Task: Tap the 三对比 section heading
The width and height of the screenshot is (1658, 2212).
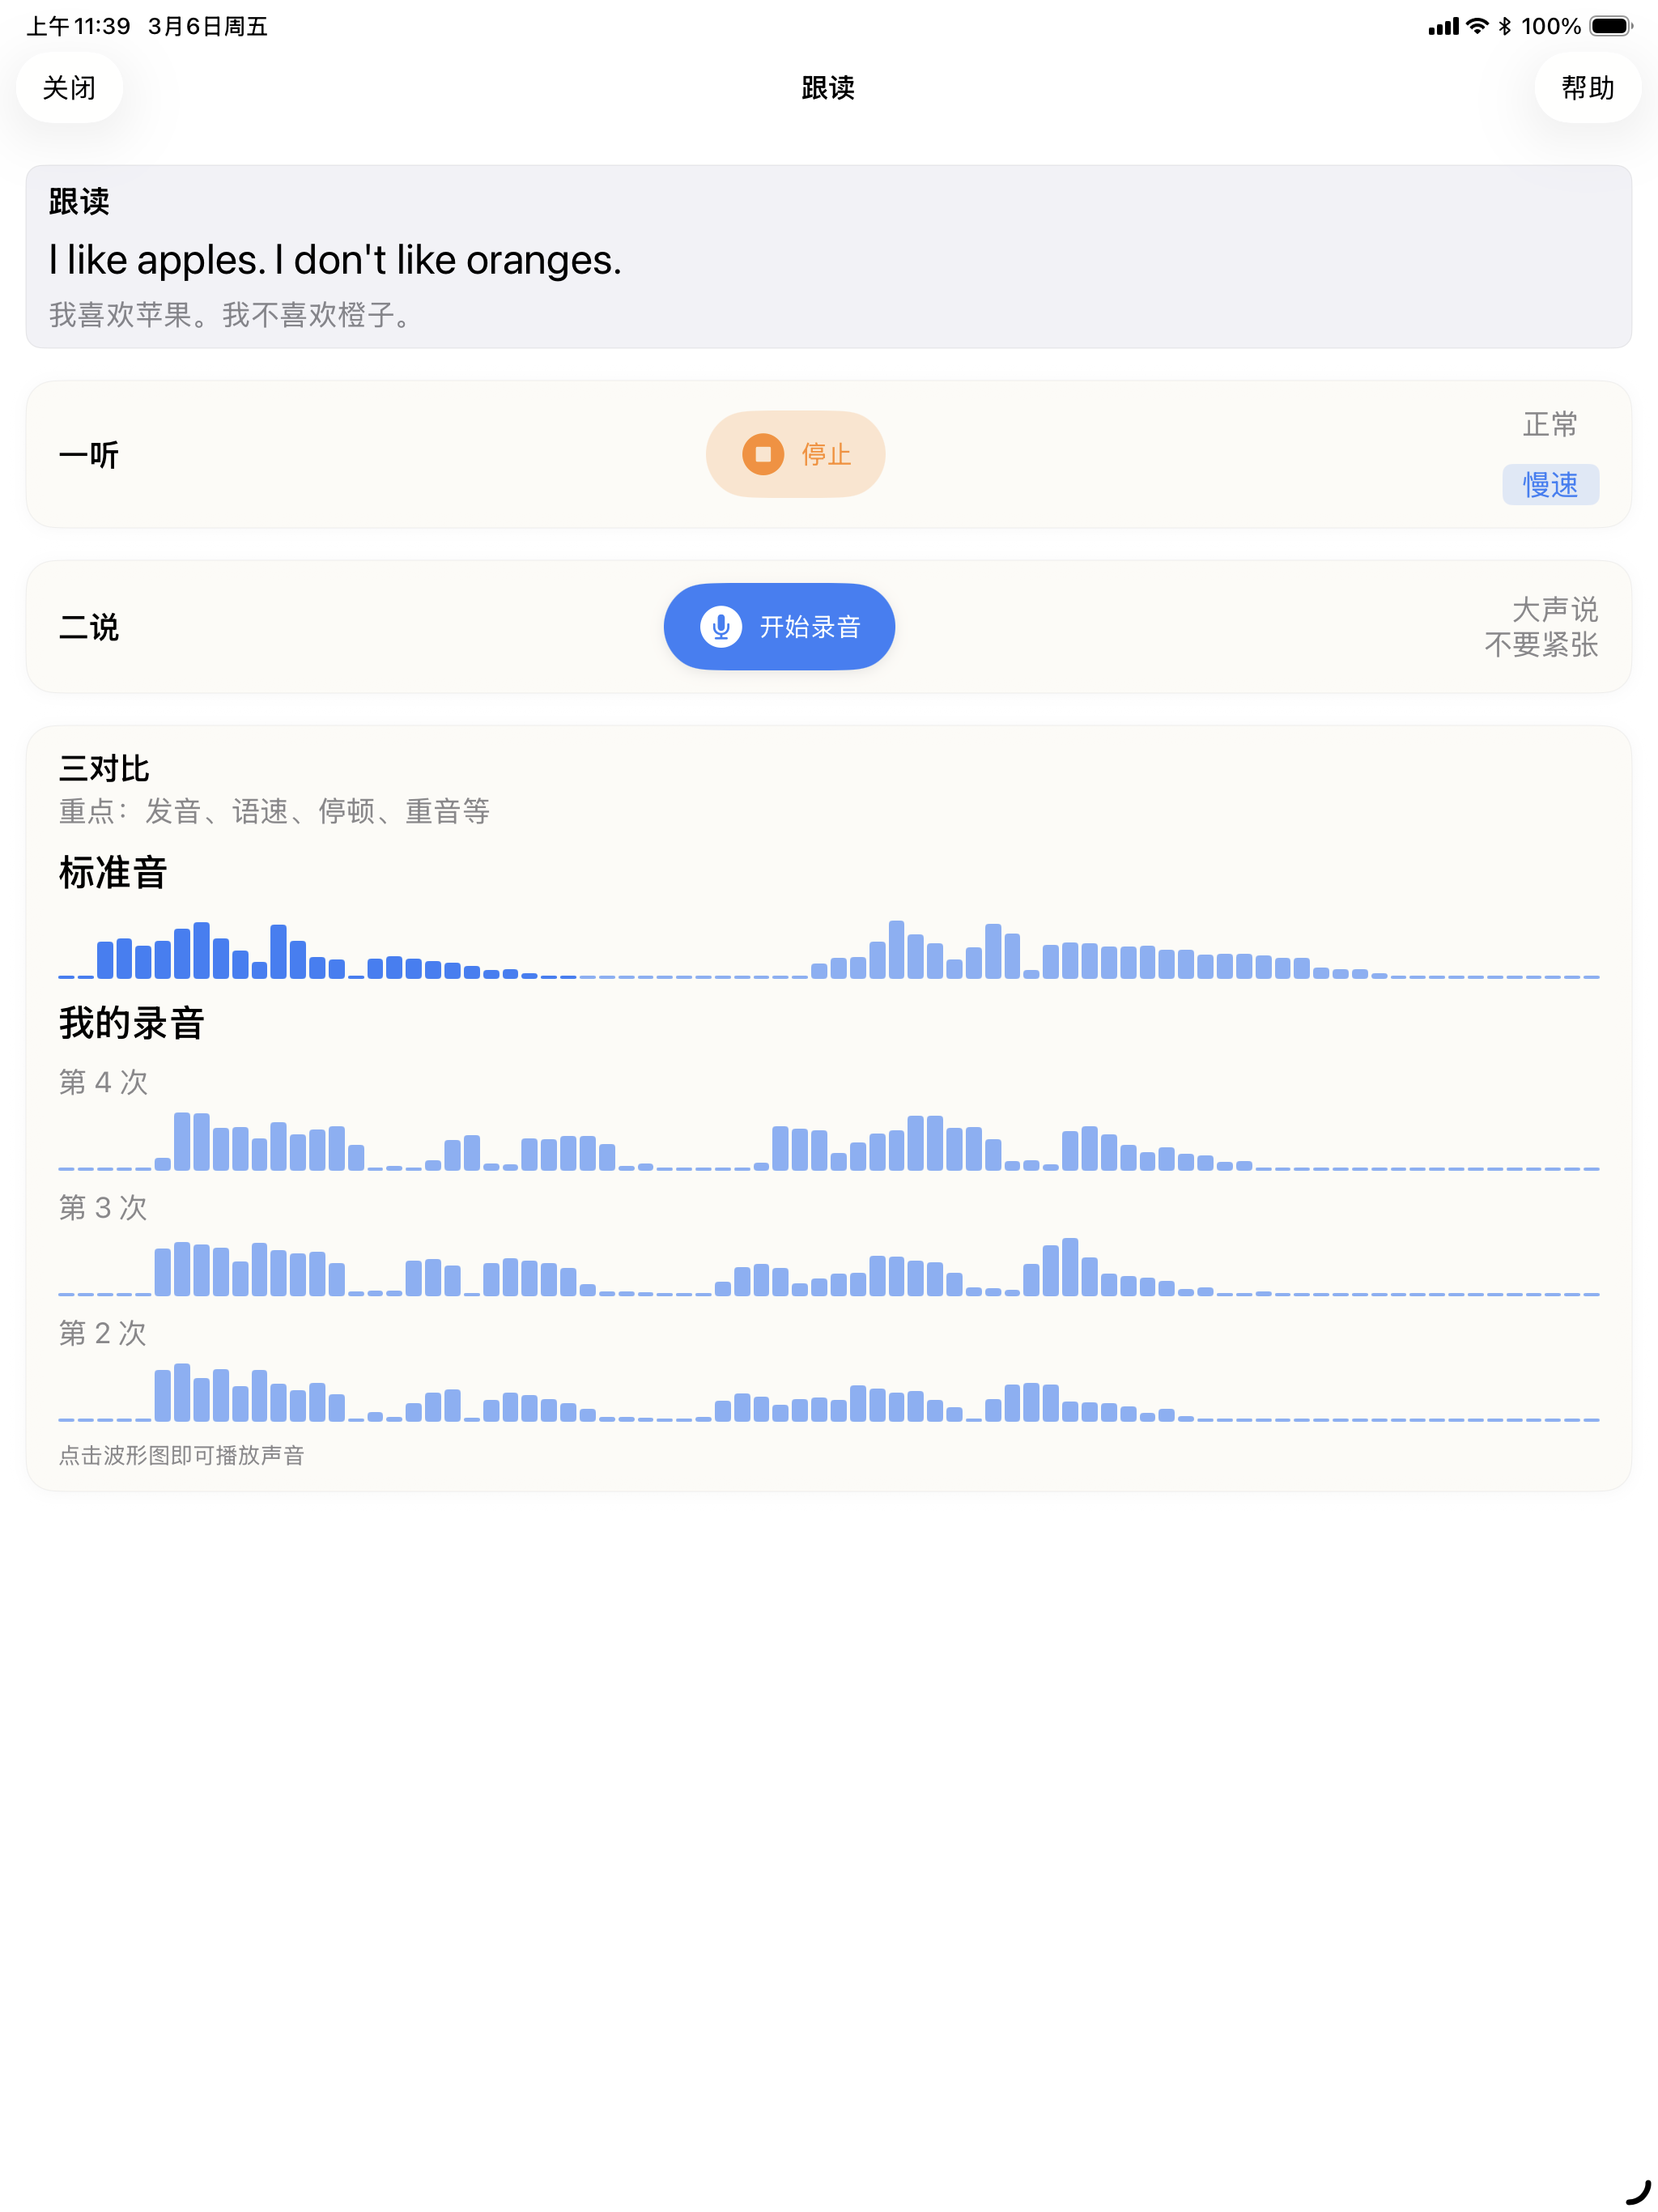Action: (x=104, y=768)
